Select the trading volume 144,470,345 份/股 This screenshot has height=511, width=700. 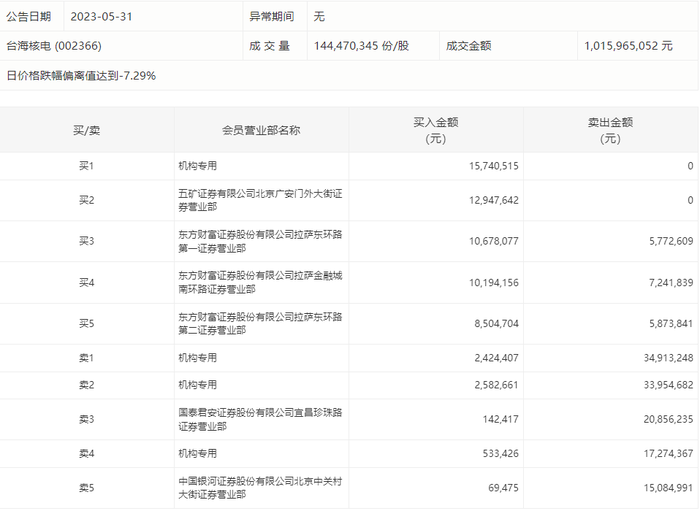coord(361,46)
